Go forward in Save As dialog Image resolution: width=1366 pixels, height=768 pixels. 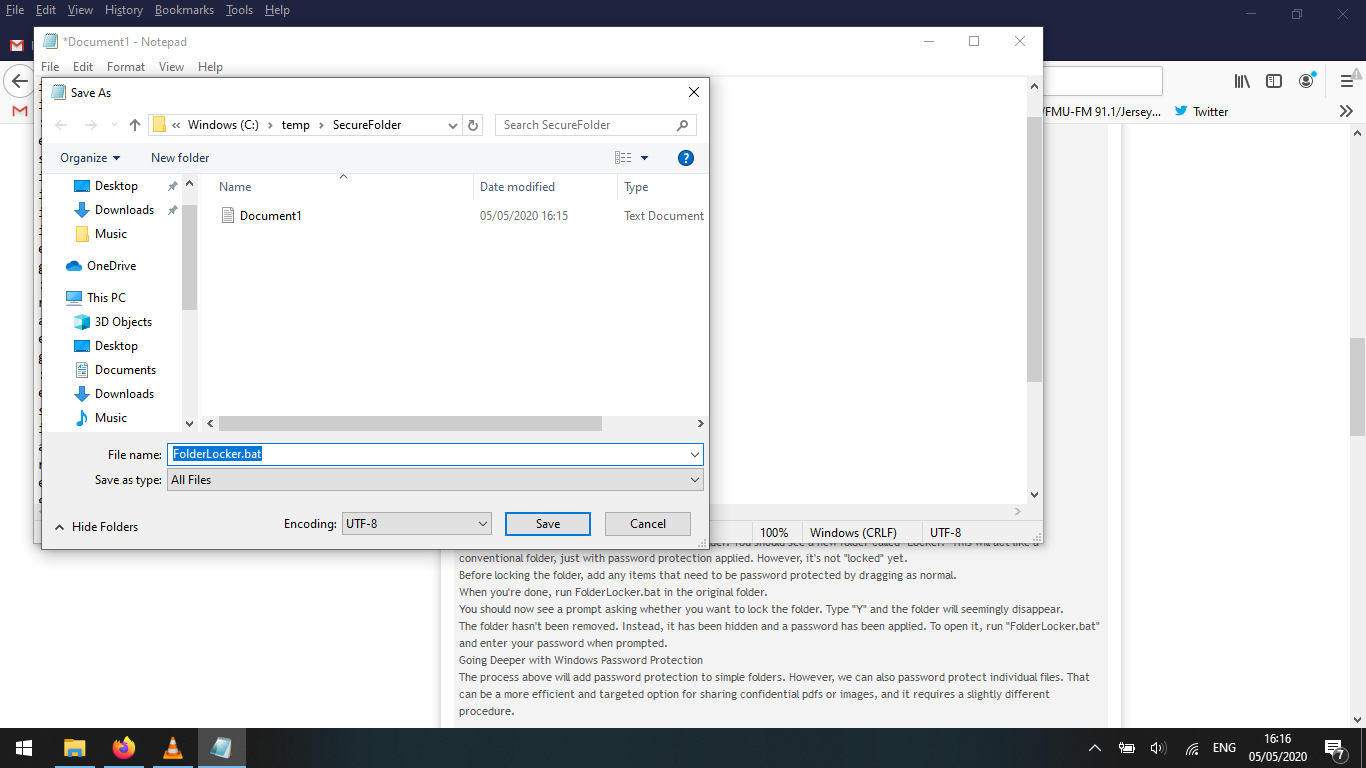91,125
